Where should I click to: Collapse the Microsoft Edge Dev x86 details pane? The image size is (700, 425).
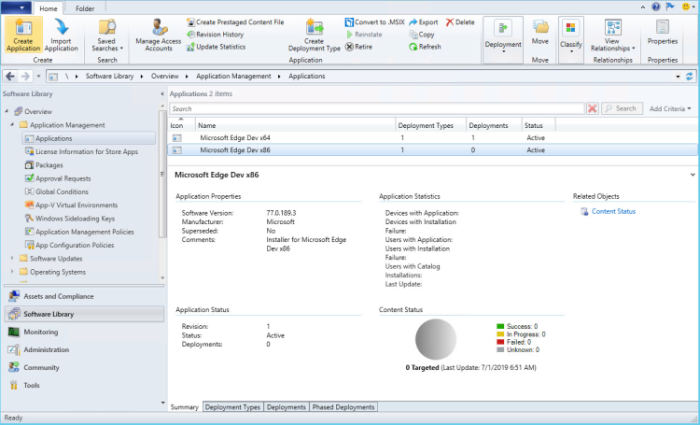[692, 175]
